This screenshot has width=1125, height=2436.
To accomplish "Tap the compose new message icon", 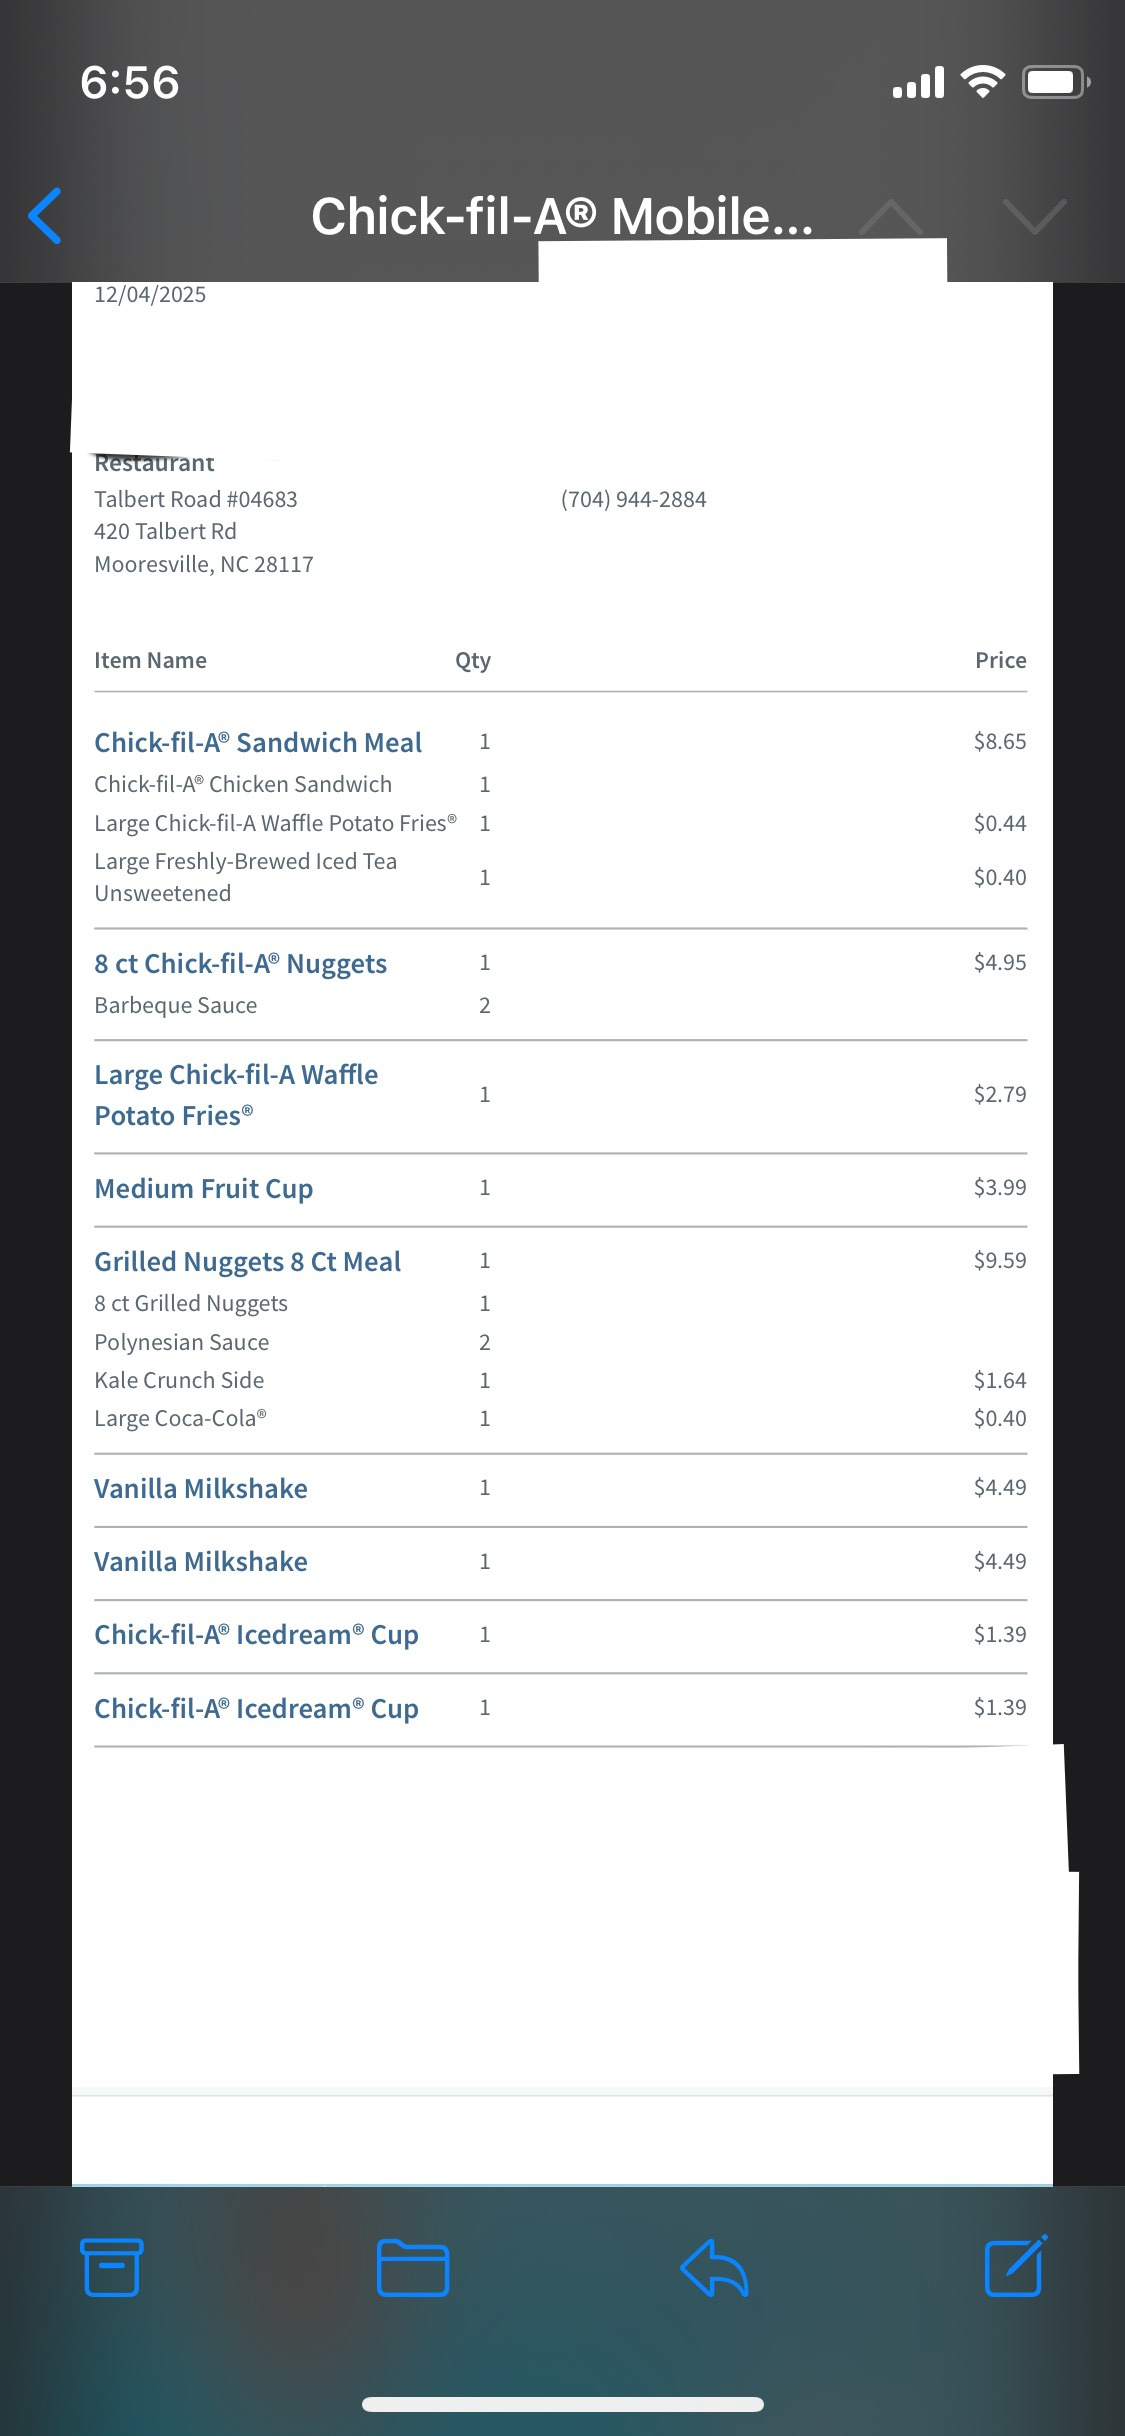I will tap(1015, 2266).
